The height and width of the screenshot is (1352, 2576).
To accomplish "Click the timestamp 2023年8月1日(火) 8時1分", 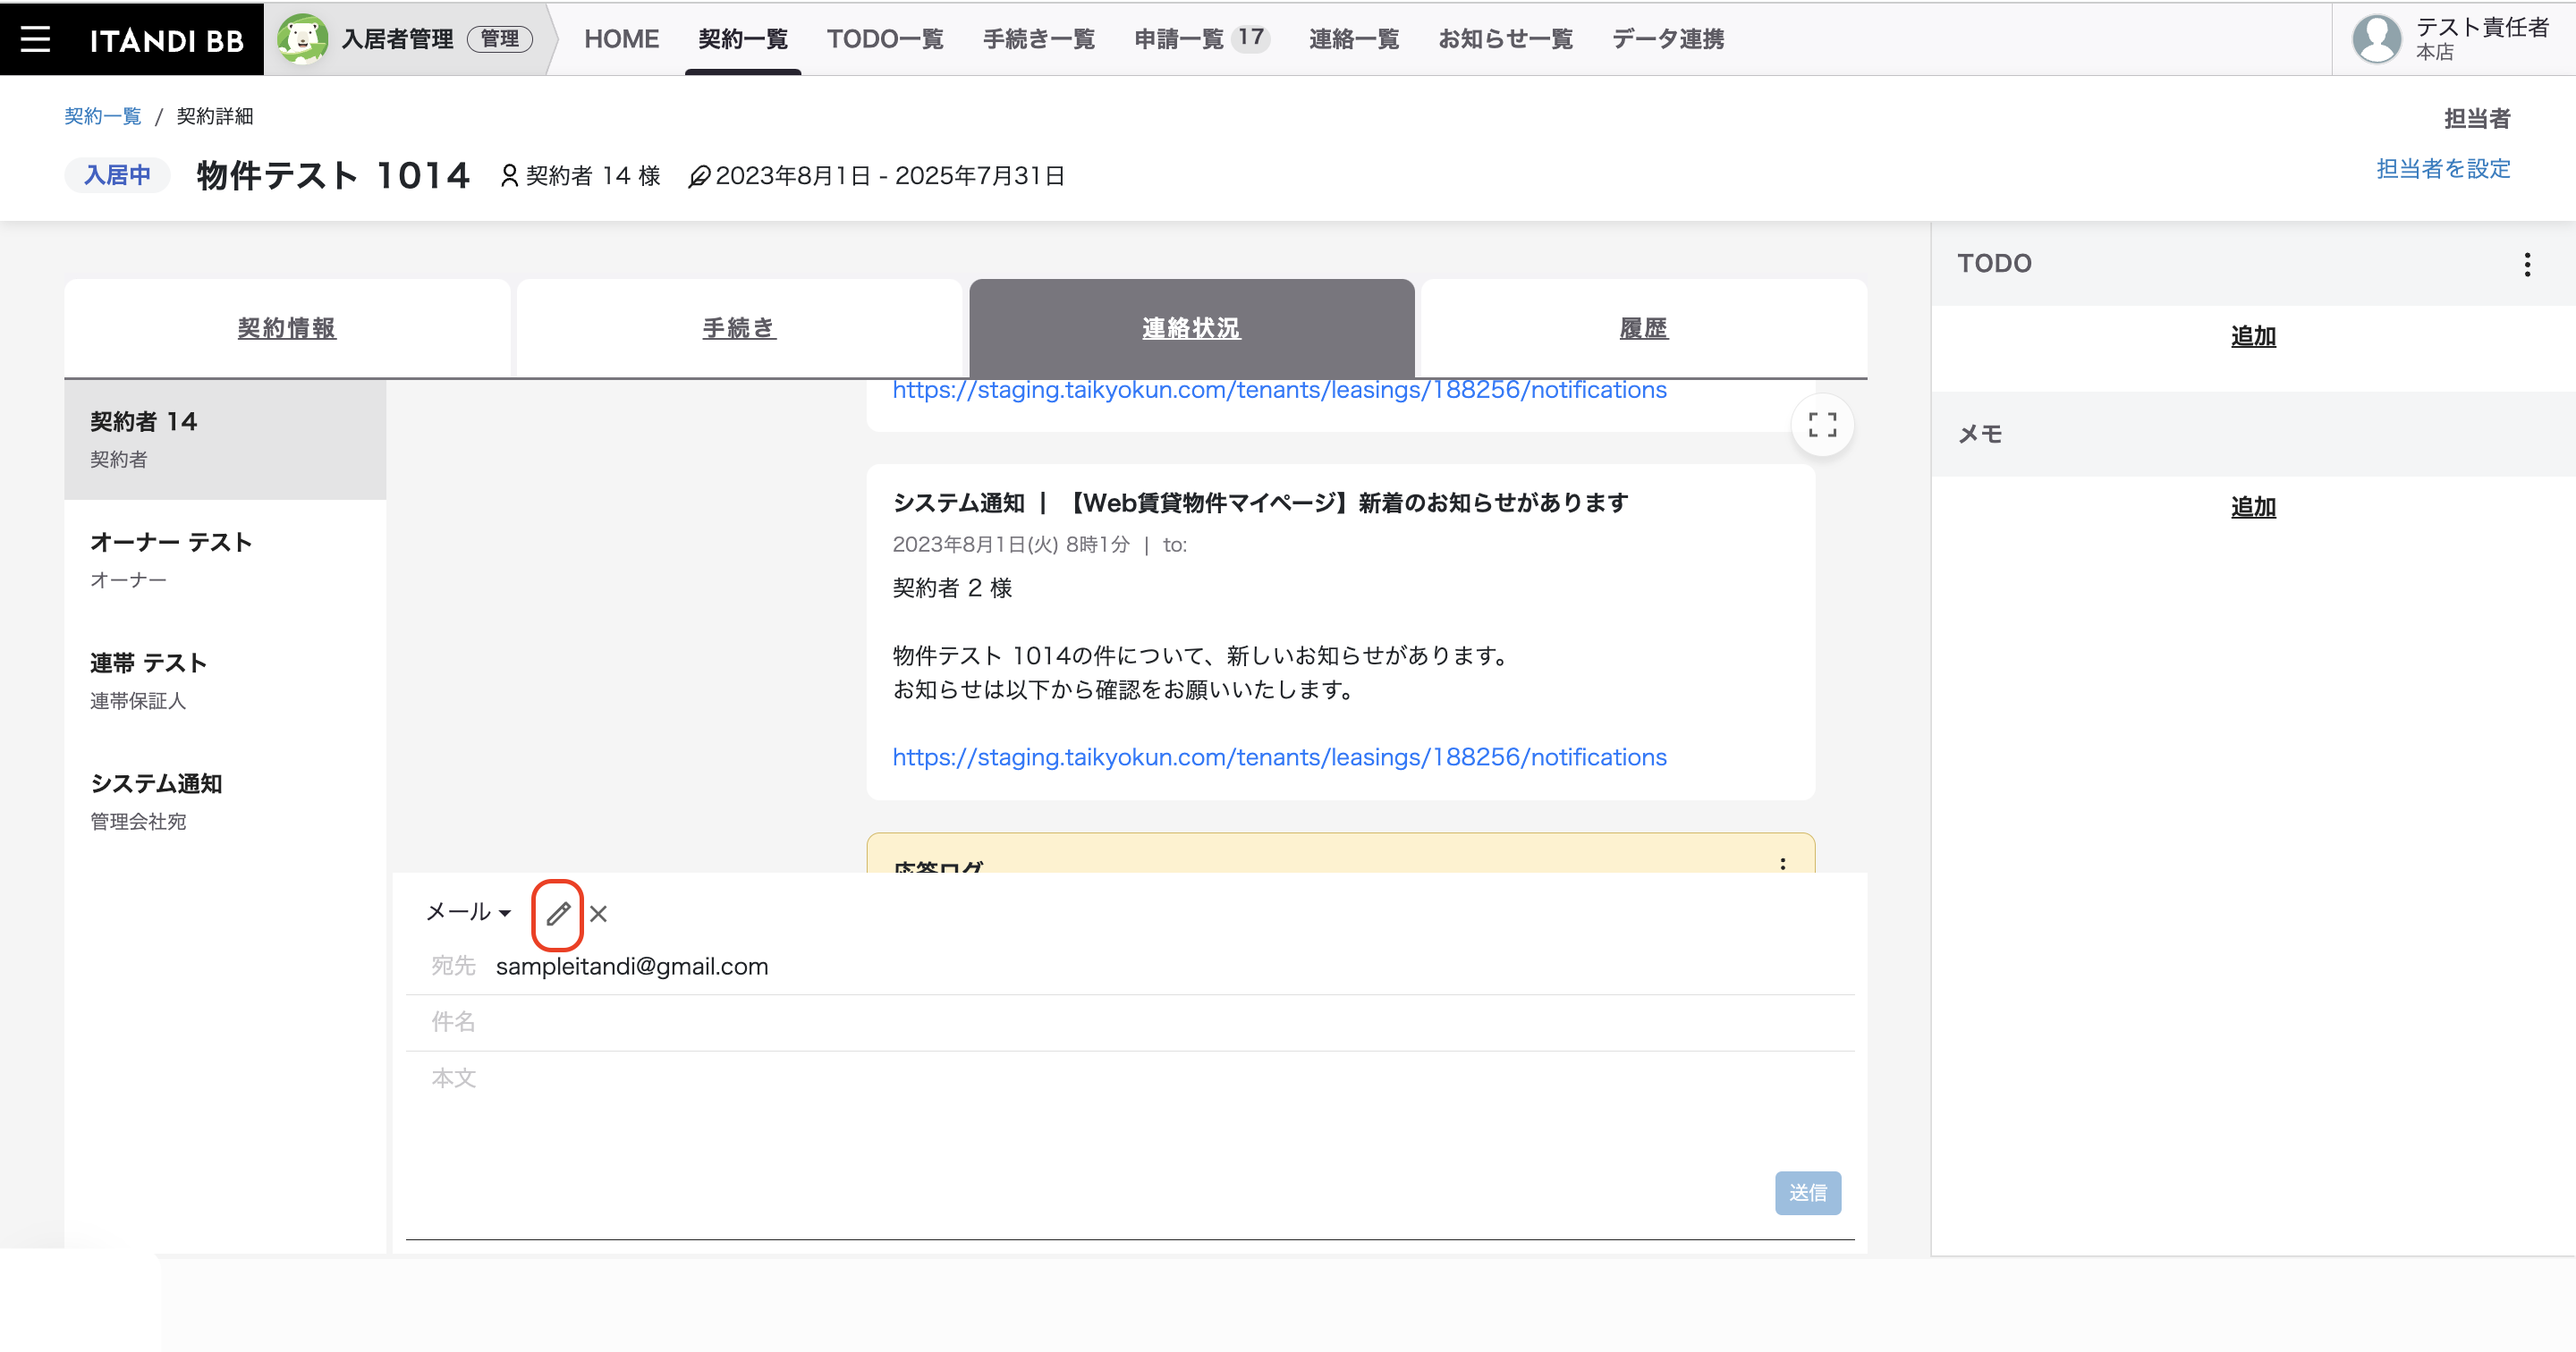I will click(1011, 545).
